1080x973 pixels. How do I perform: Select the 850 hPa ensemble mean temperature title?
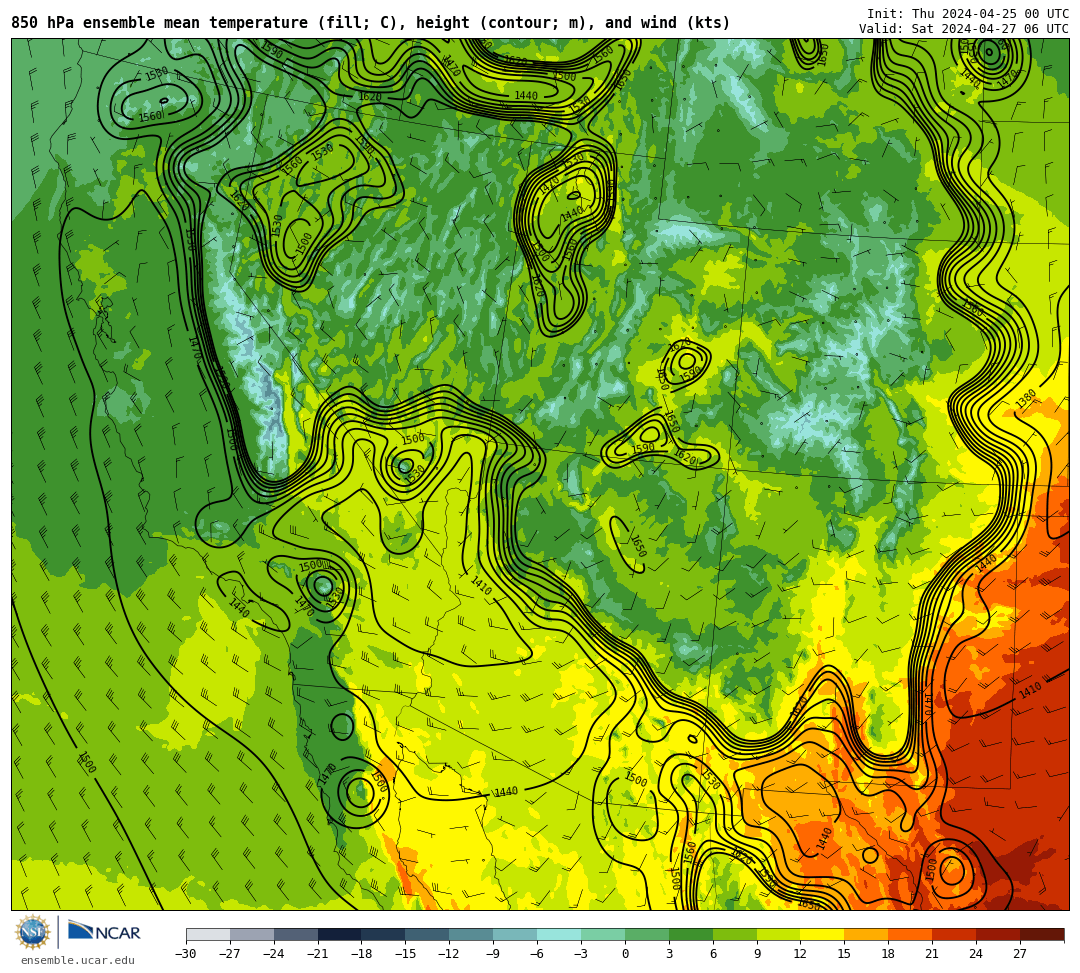tap(371, 23)
